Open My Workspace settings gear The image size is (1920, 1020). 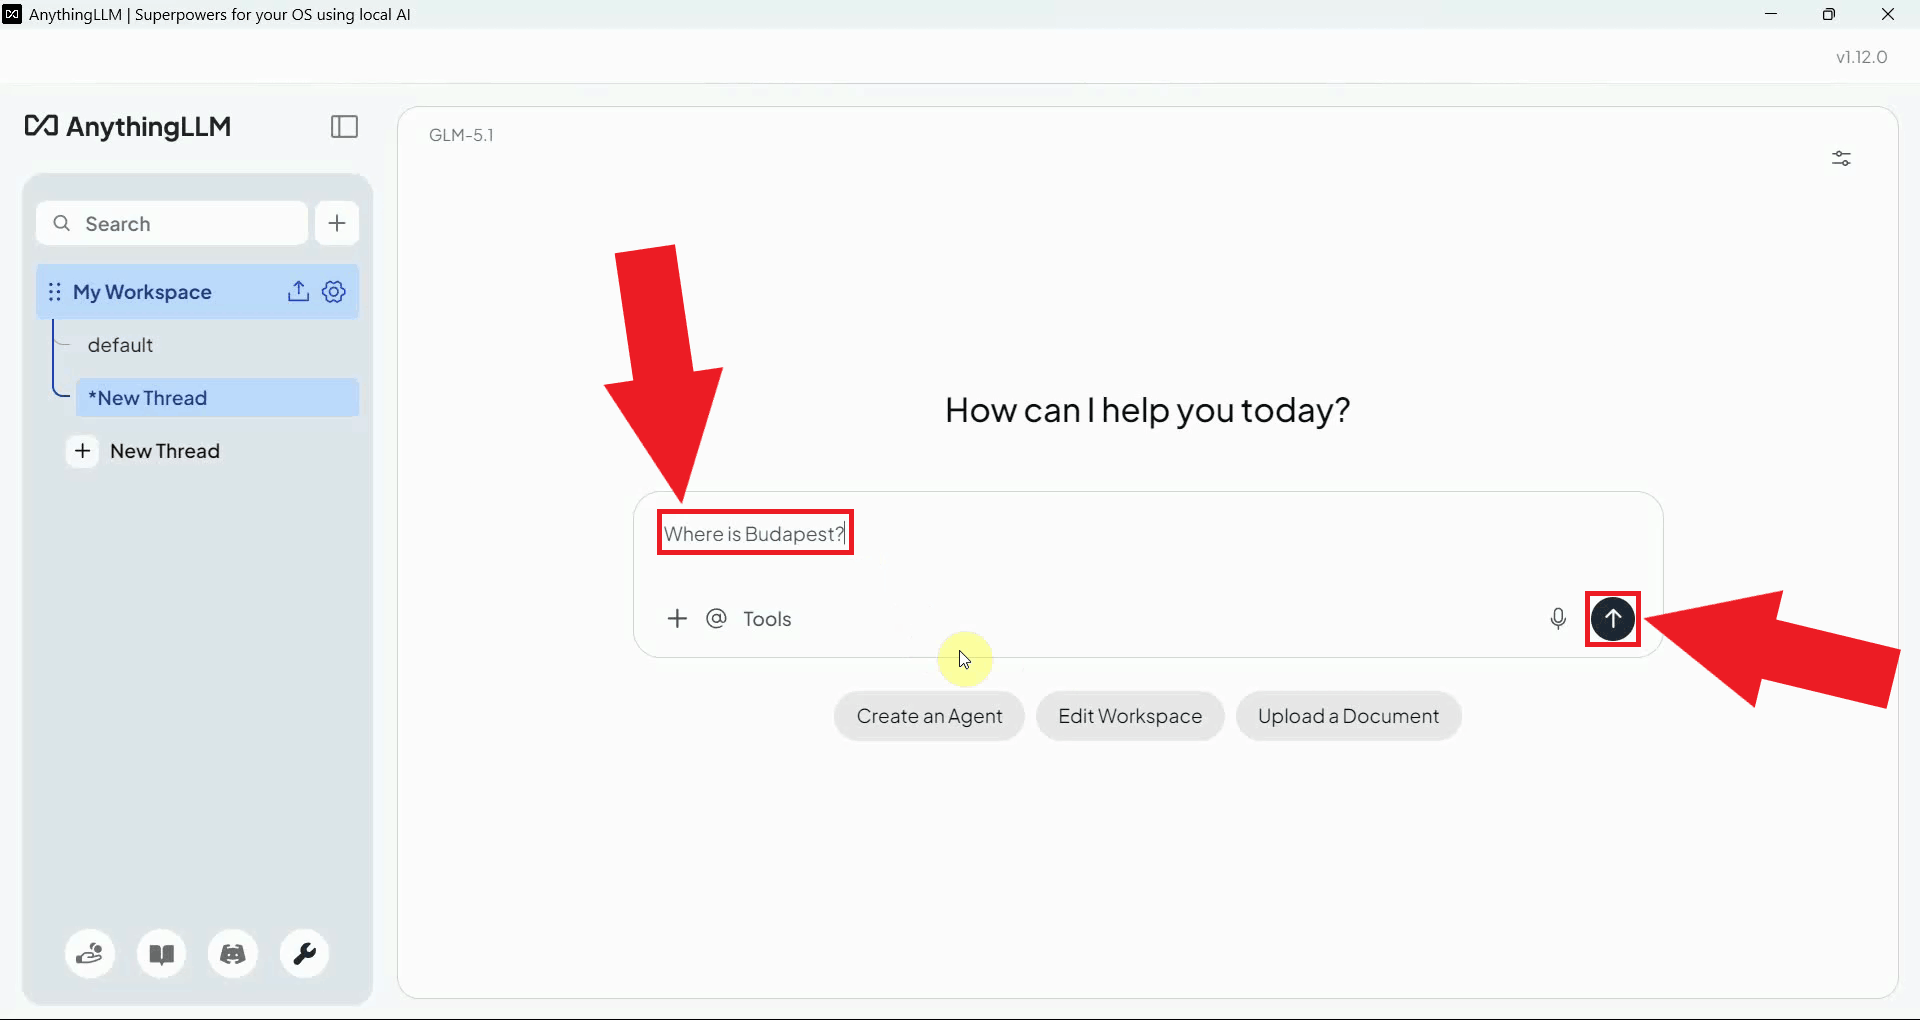click(x=334, y=291)
